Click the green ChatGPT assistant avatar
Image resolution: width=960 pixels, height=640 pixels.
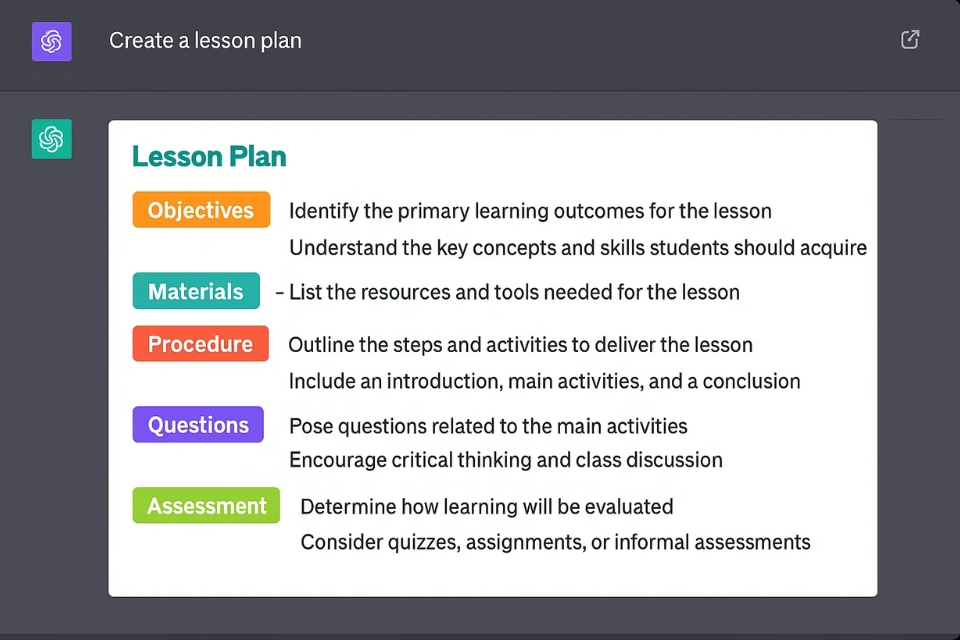[51, 139]
